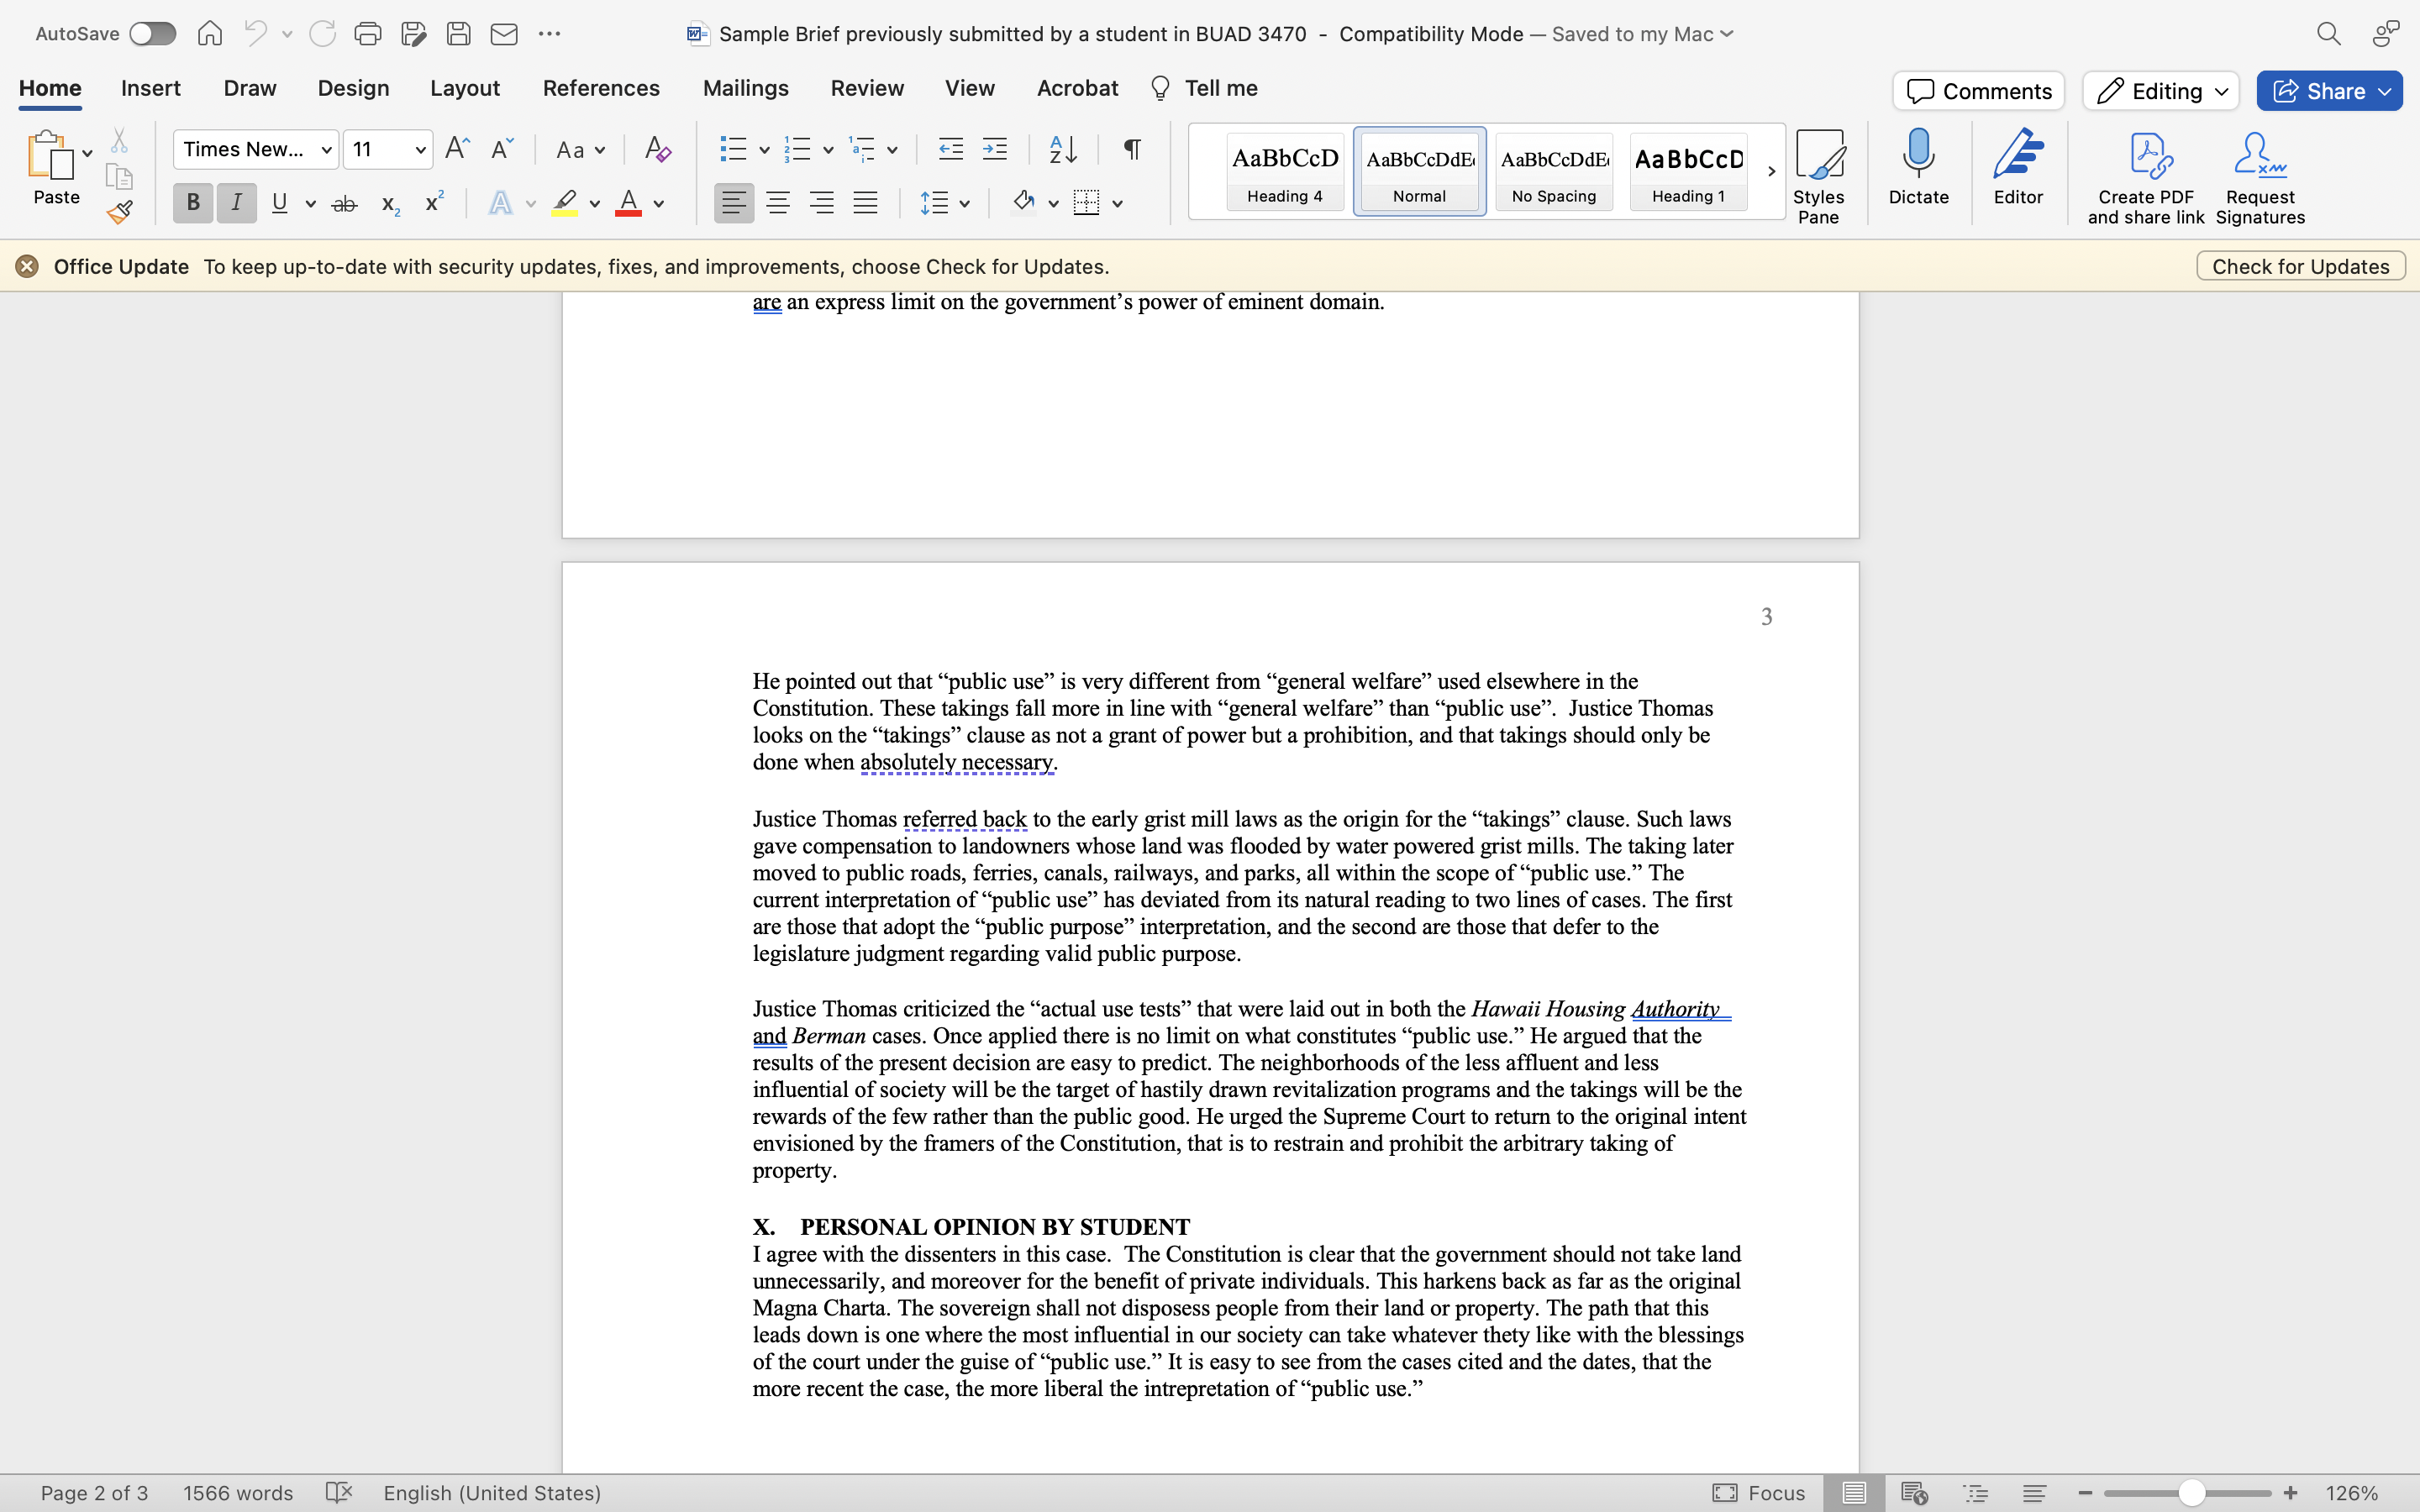The height and width of the screenshot is (1512, 2420).
Task: Toggle AutoSave on
Action: pyautogui.click(x=152, y=33)
